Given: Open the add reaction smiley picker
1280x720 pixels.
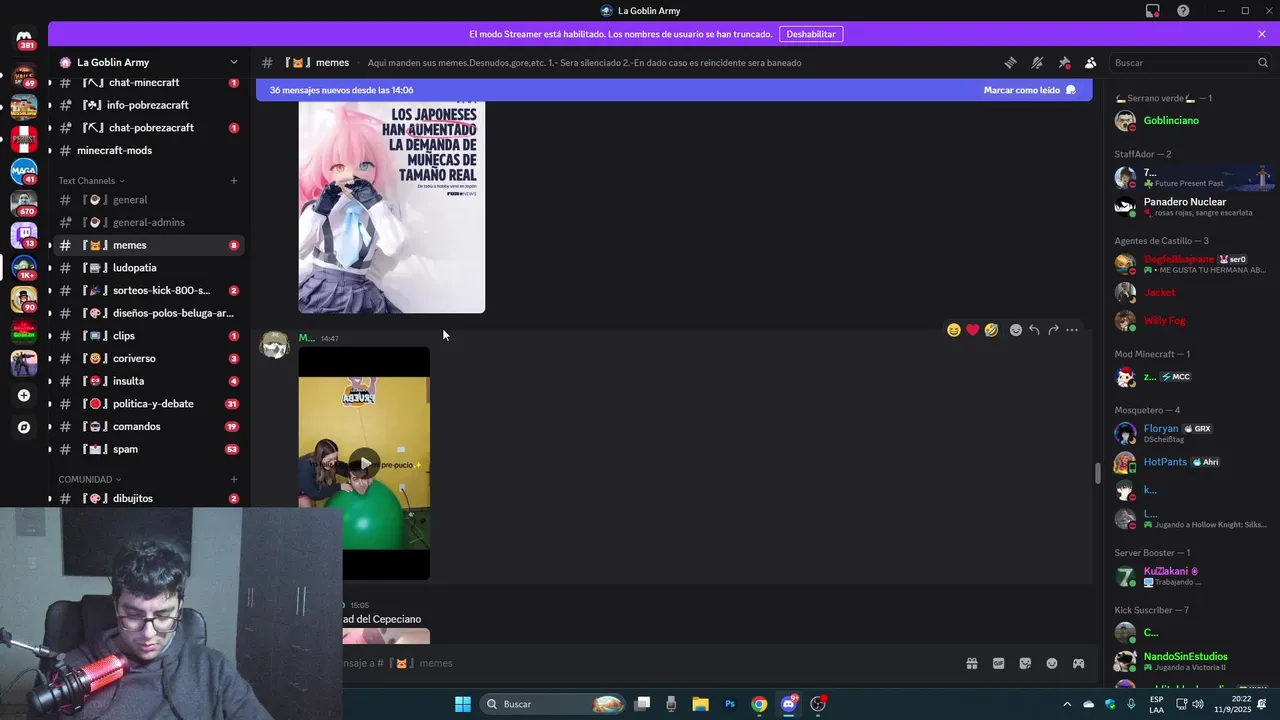Looking at the screenshot, I should coord(1016,330).
